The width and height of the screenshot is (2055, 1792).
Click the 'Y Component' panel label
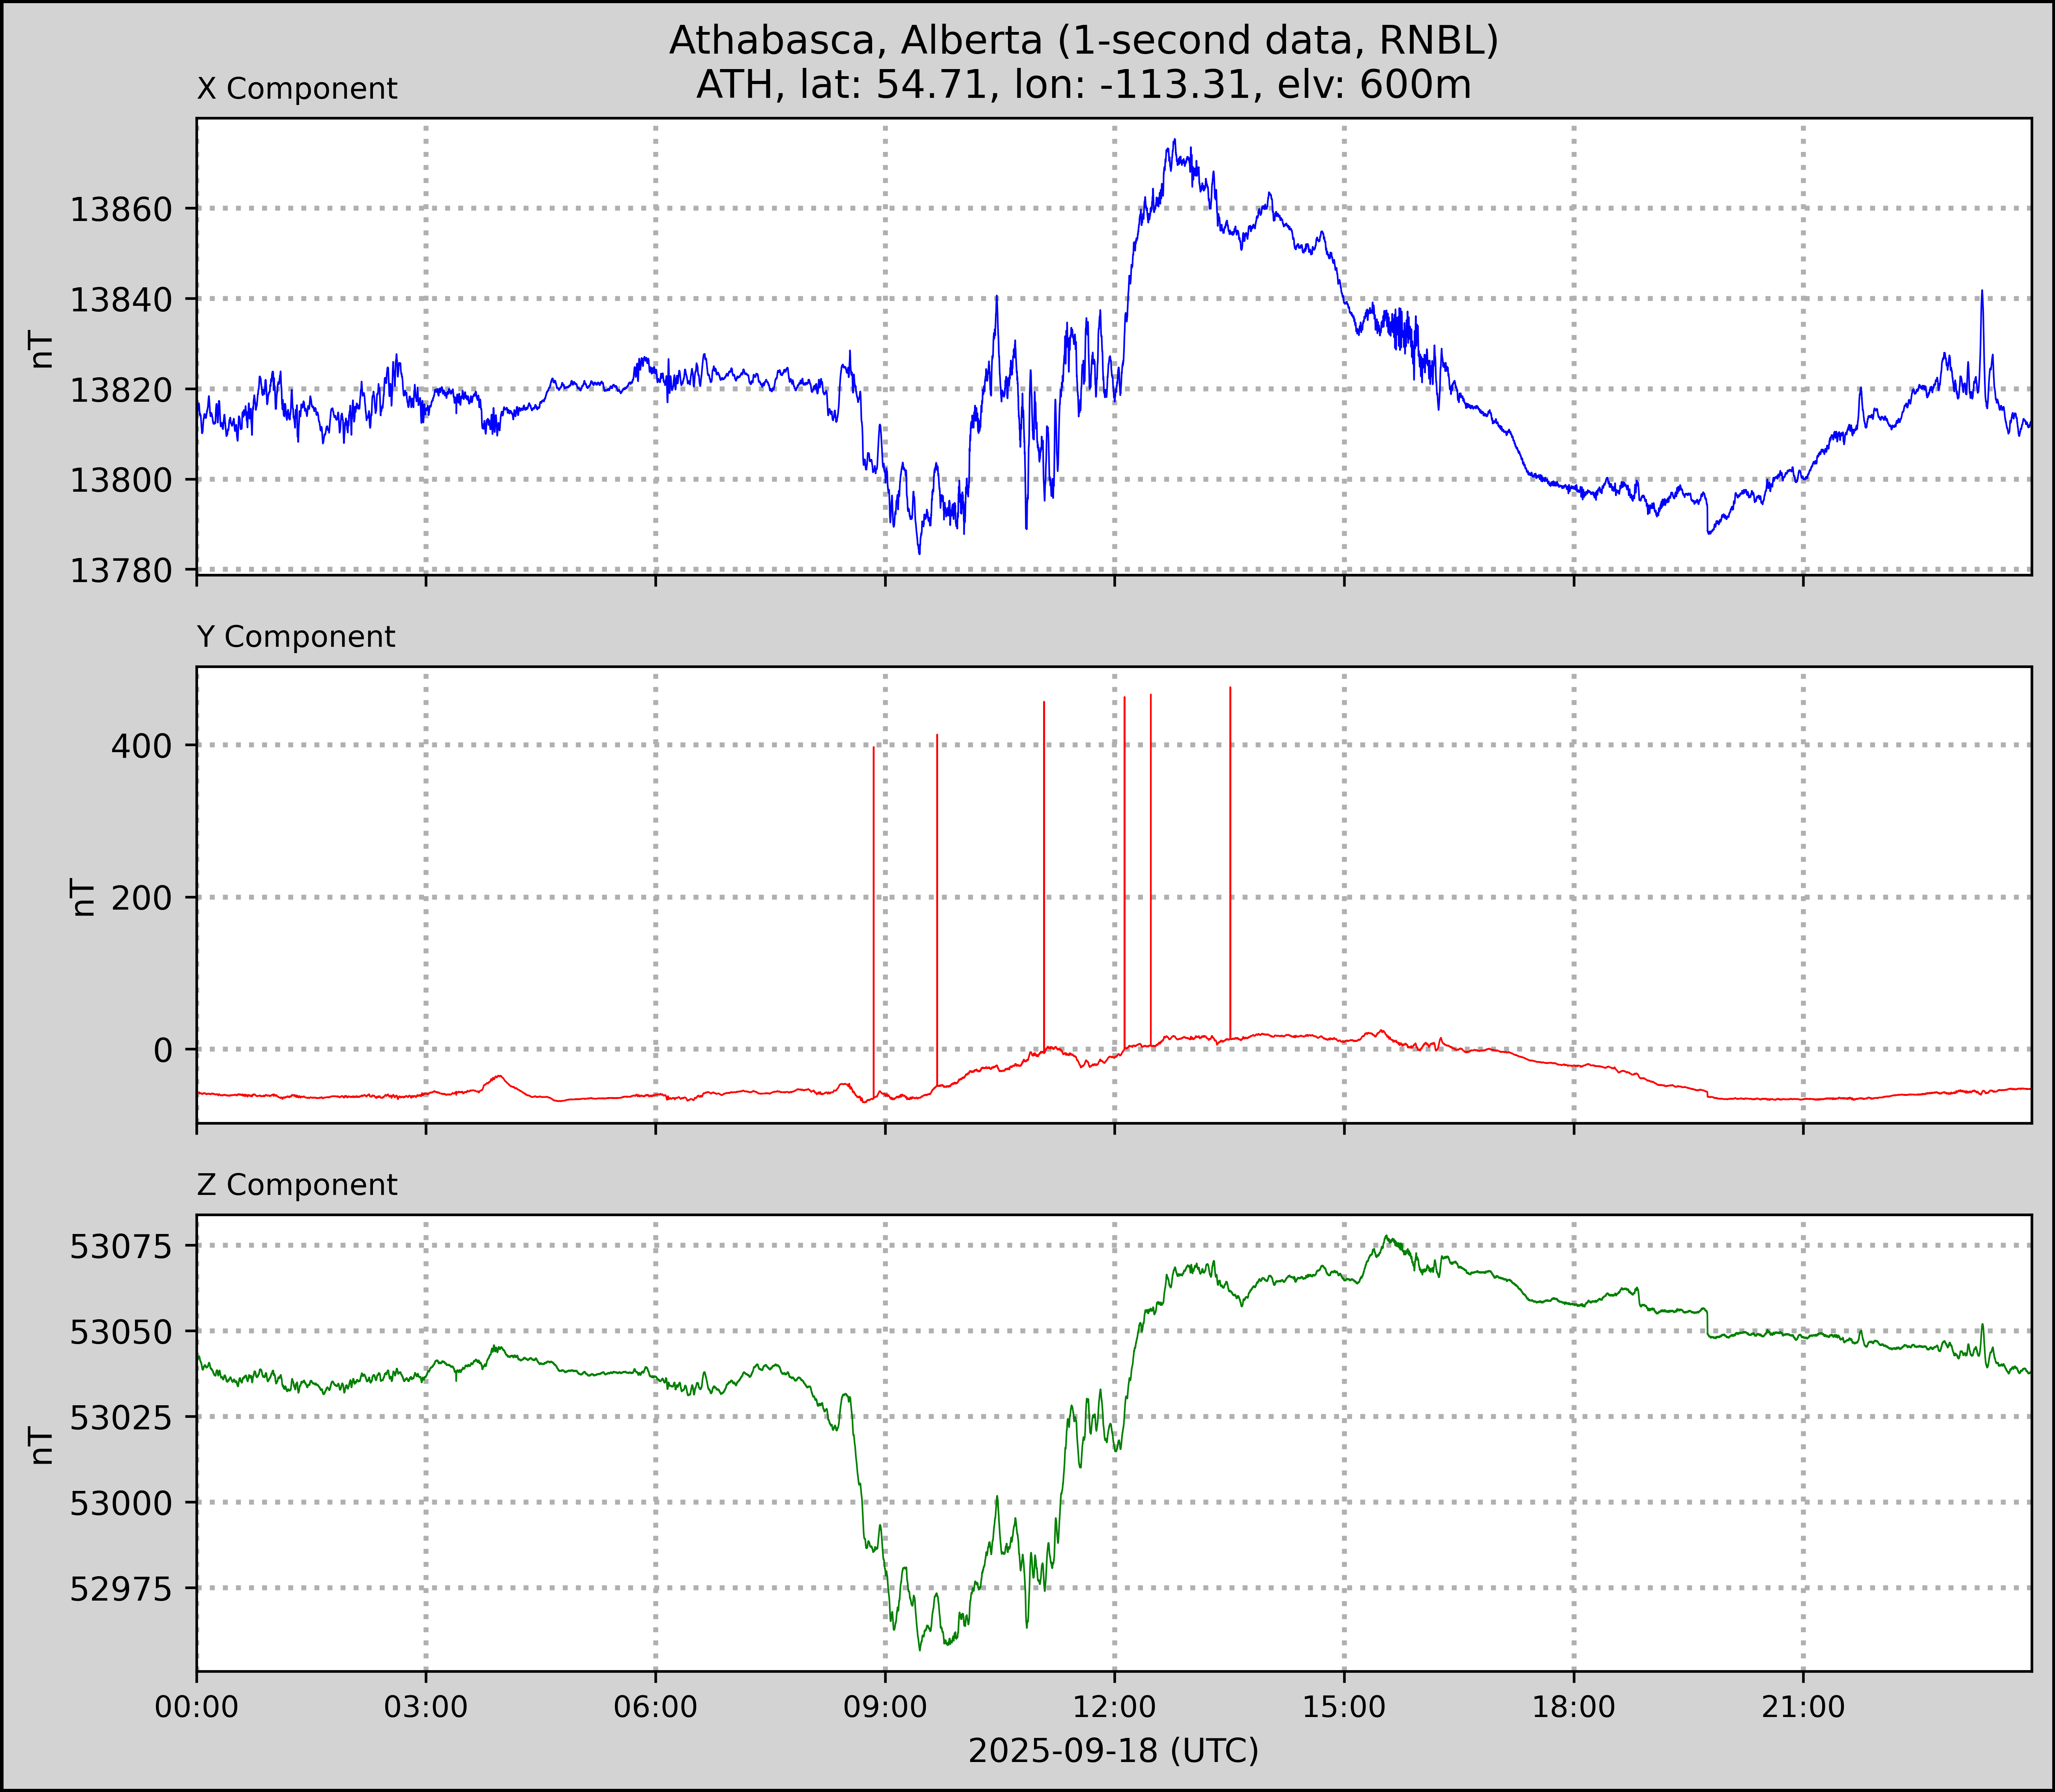[296, 637]
